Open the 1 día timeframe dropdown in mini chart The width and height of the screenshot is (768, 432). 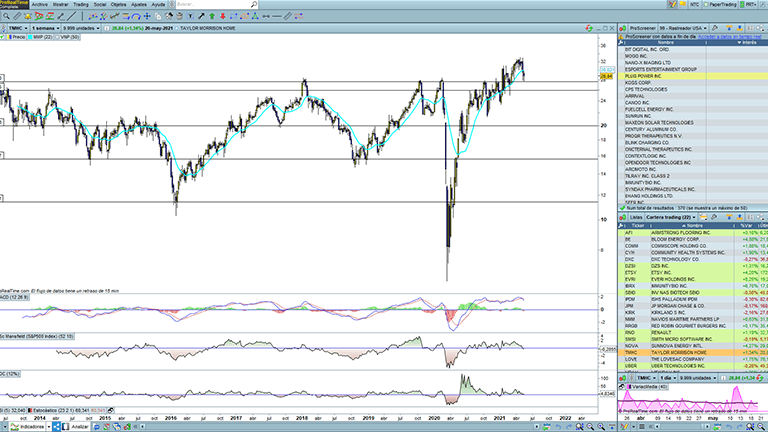point(669,378)
